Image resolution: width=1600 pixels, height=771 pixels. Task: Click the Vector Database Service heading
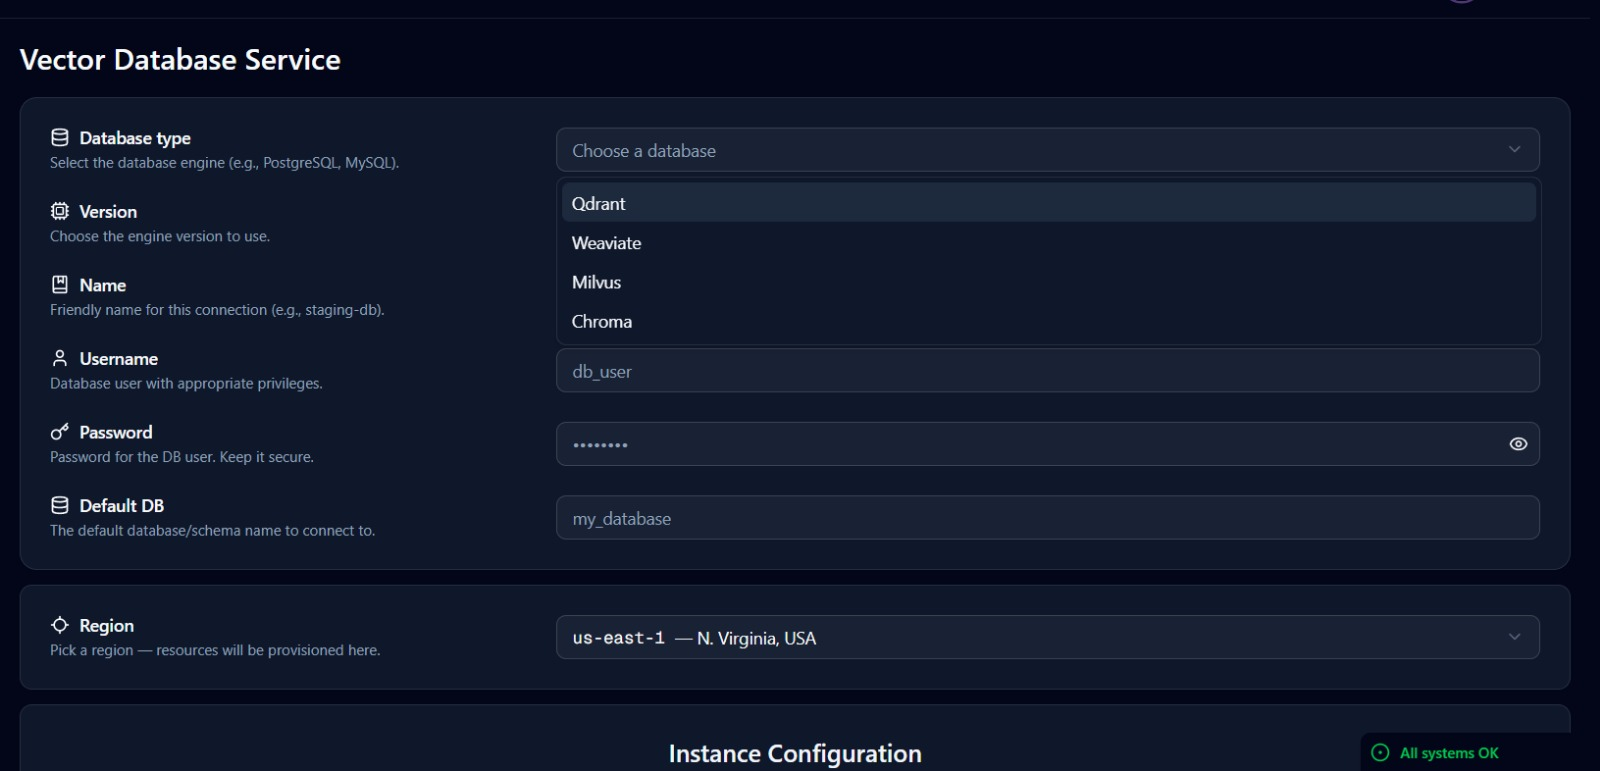(180, 60)
